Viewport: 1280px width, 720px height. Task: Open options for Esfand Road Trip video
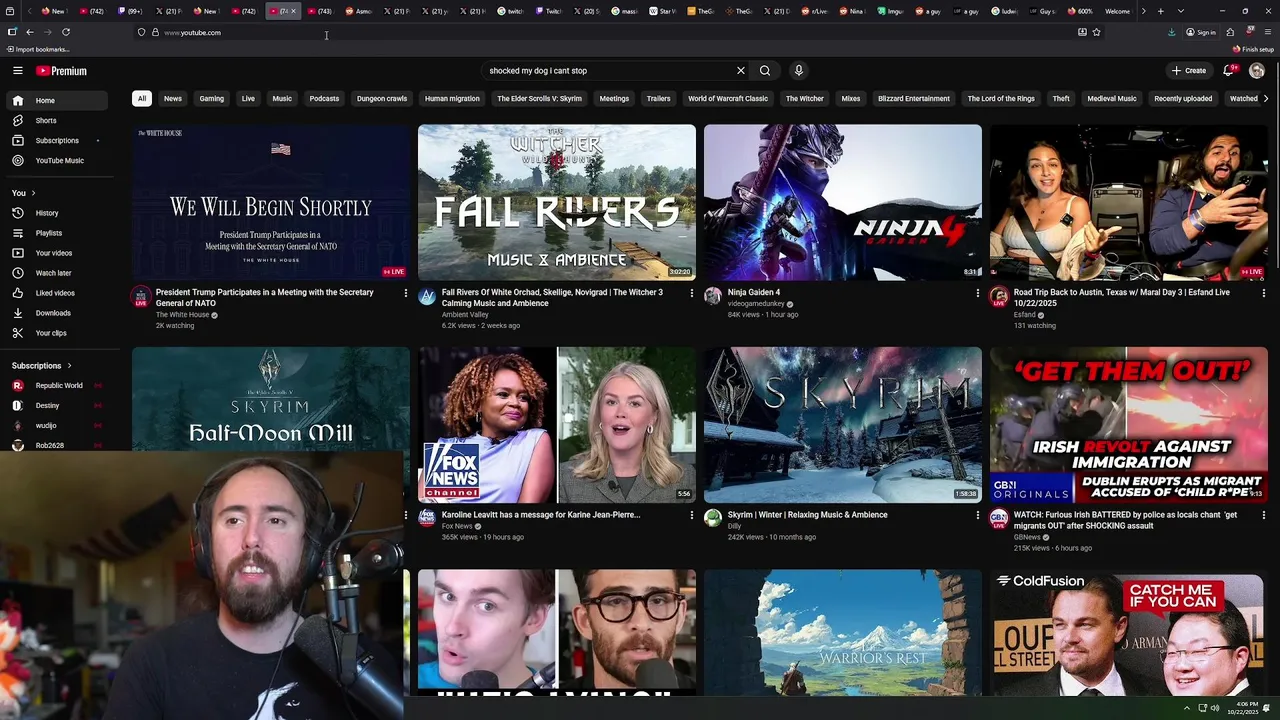pos(1263,293)
